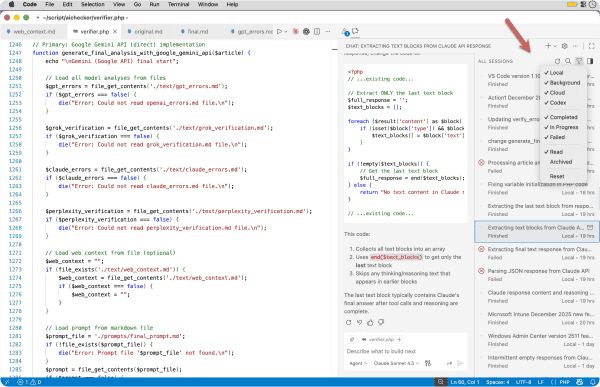This screenshot has height=387, width=600.
Task: Click the verifier.php context chip
Action: click(x=381, y=340)
